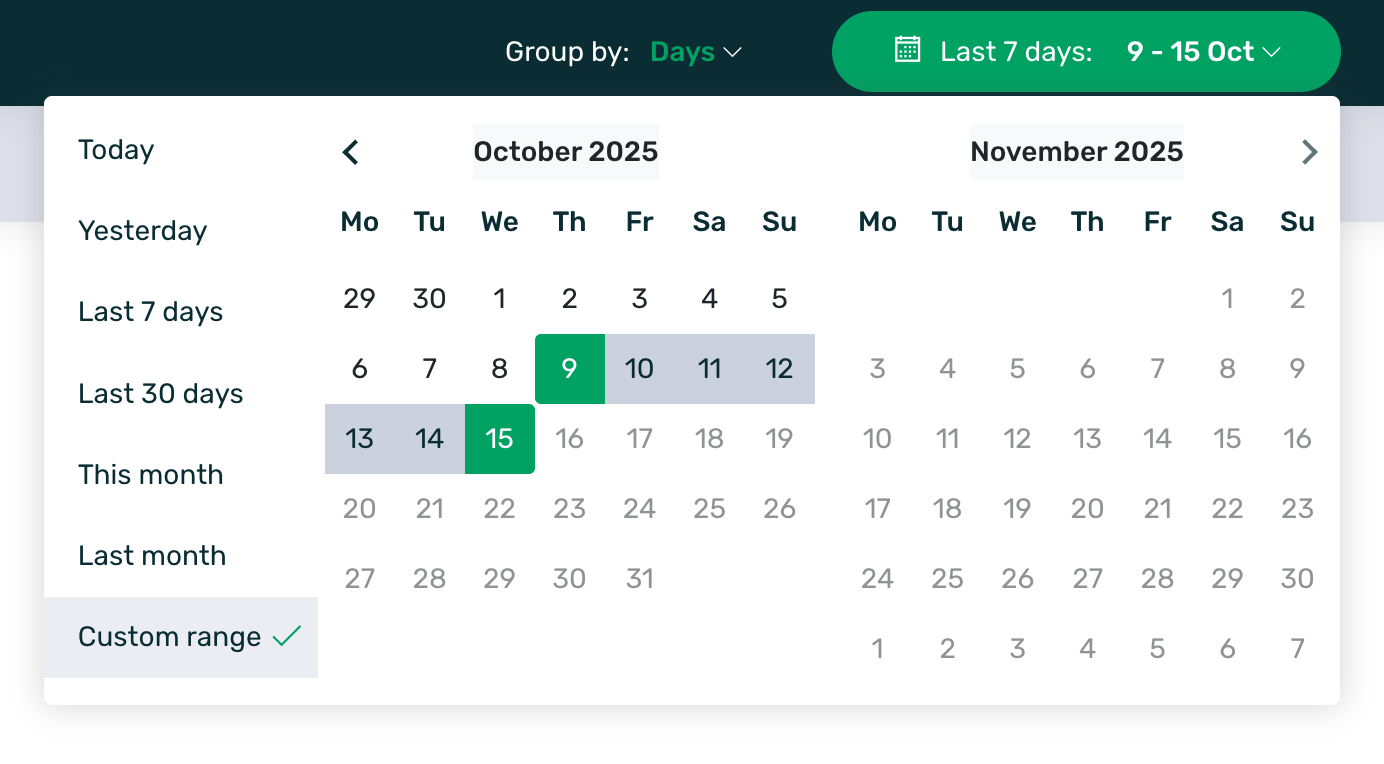The image size is (1384, 764).
Task: Select October 6 in the calendar
Action: [x=359, y=369]
